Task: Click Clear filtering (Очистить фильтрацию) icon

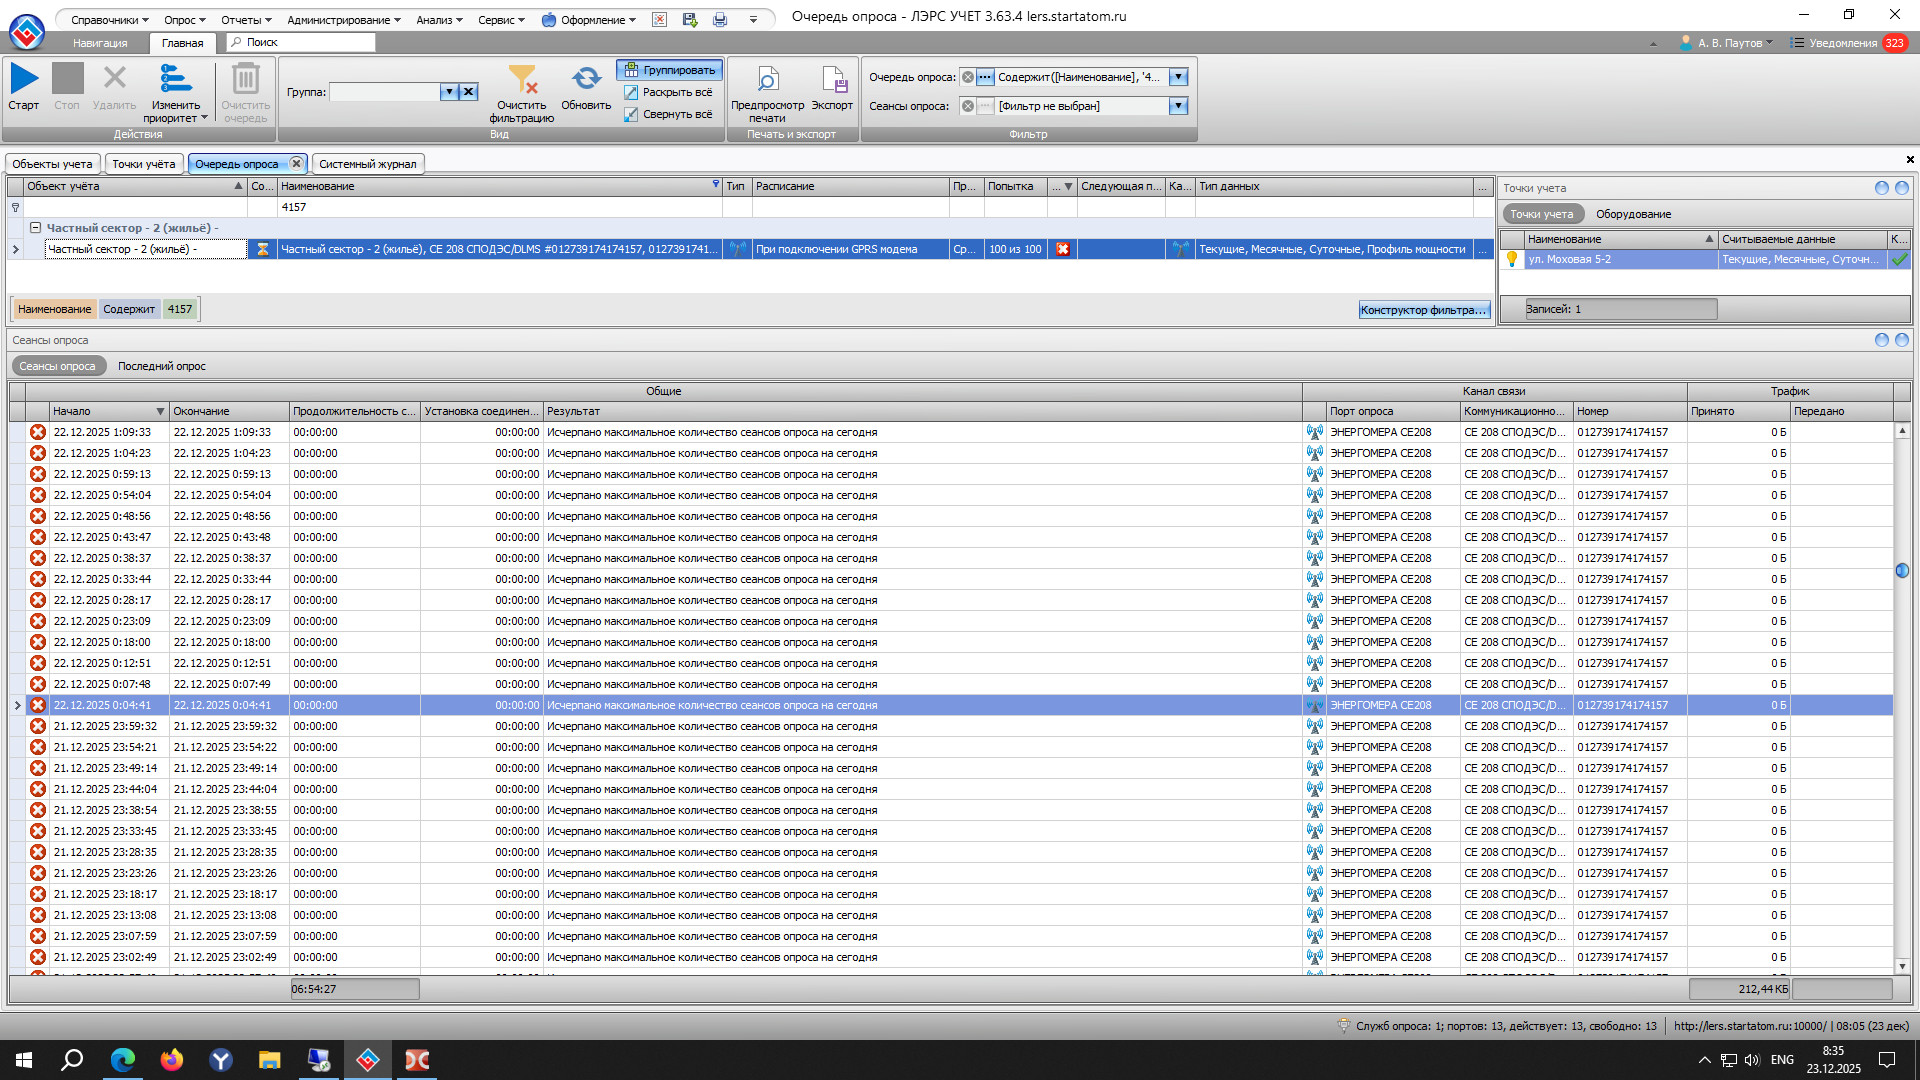Action: coord(522,79)
